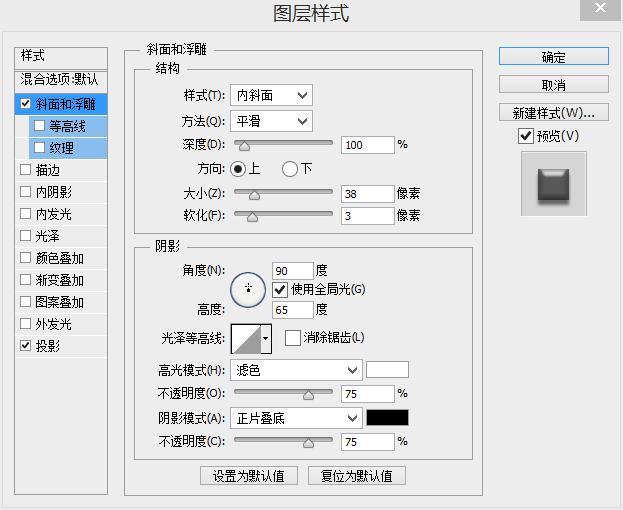This screenshot has height=510, width=623.
Task: Uncheck the 斜面和浮雕 checkbox
Action: pyautogui.click(x=25, y=104)
